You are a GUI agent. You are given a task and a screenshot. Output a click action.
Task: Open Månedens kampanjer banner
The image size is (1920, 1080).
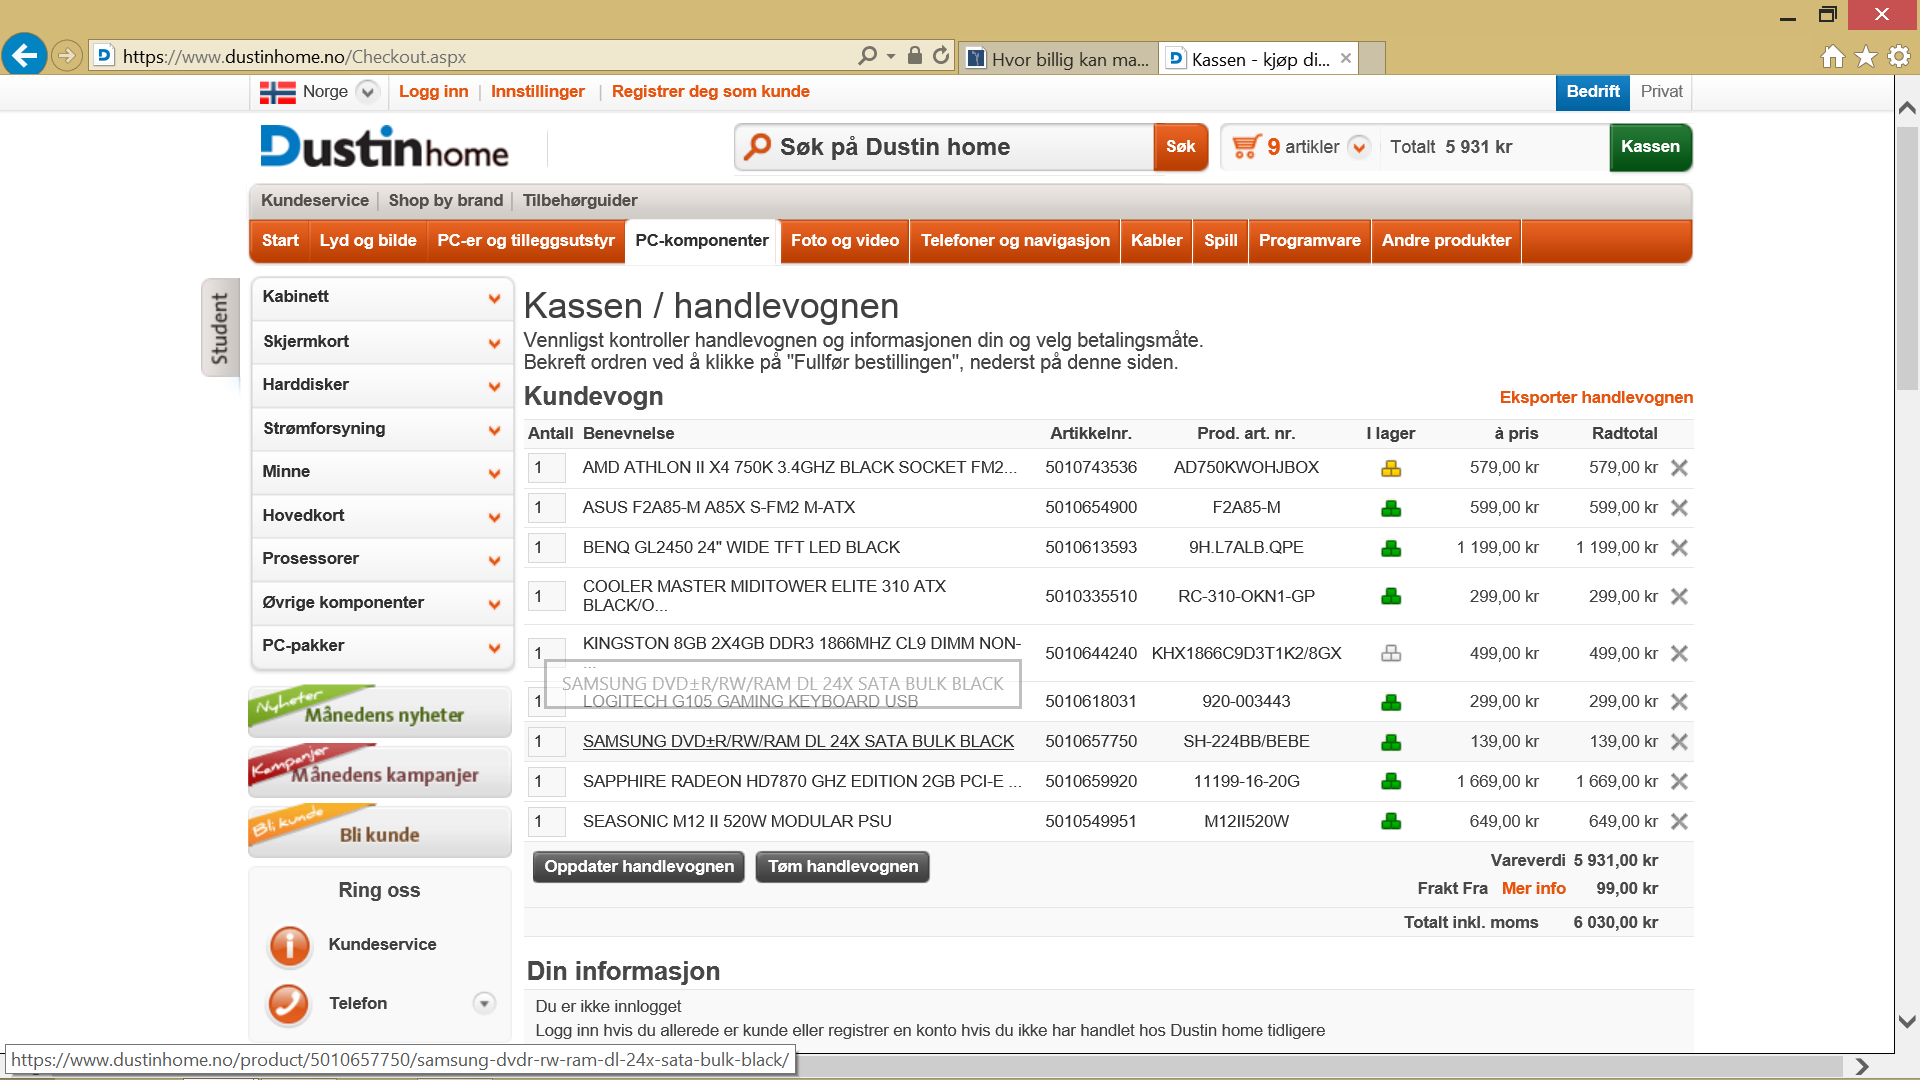click(380, 771)
